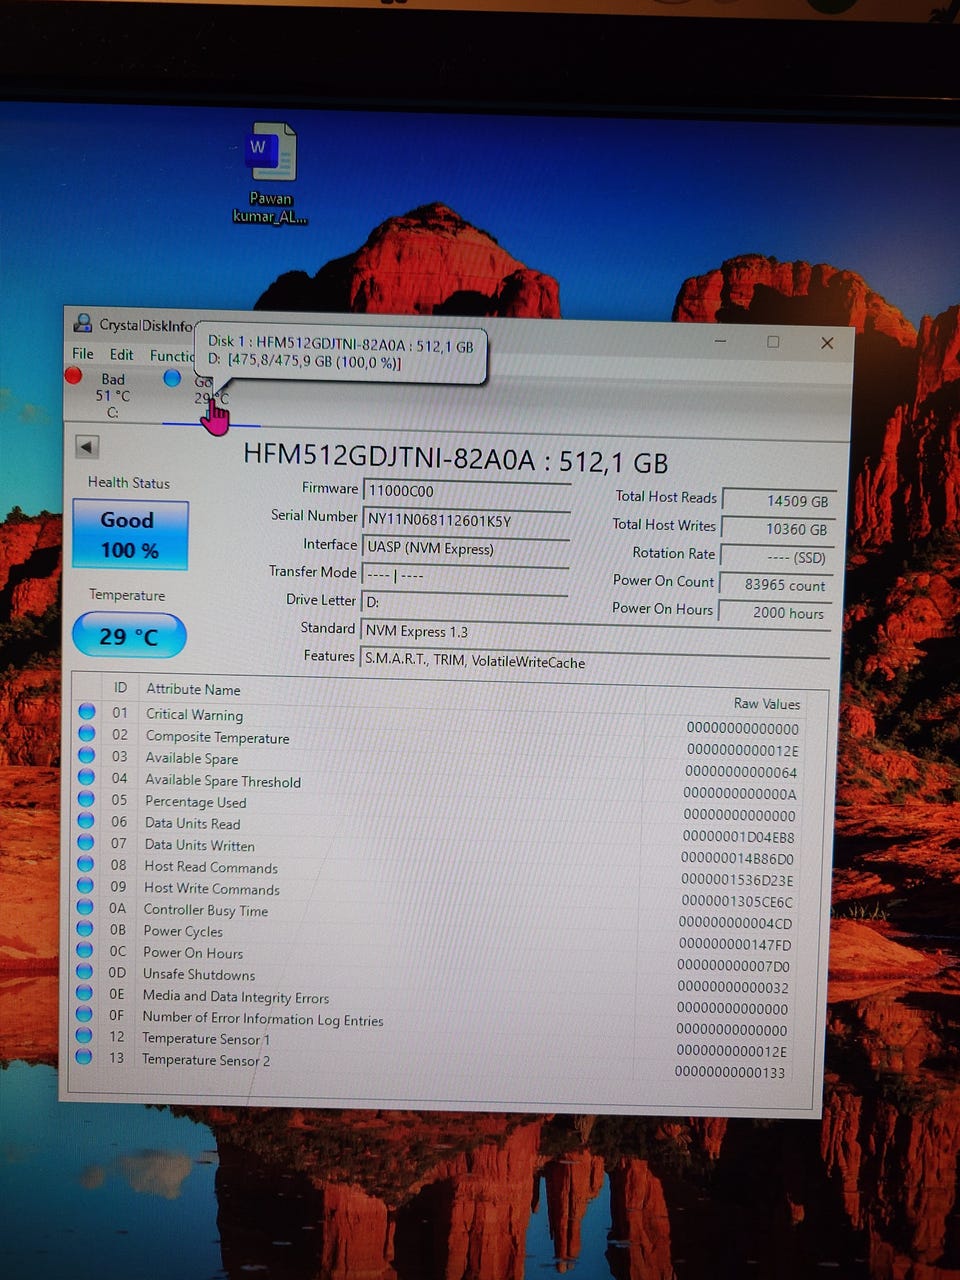Image resolution: width=960 pixels, height=1280 pixels.
Task: Click the 29 °C temperature button
Action: click(x=129, y=636)
